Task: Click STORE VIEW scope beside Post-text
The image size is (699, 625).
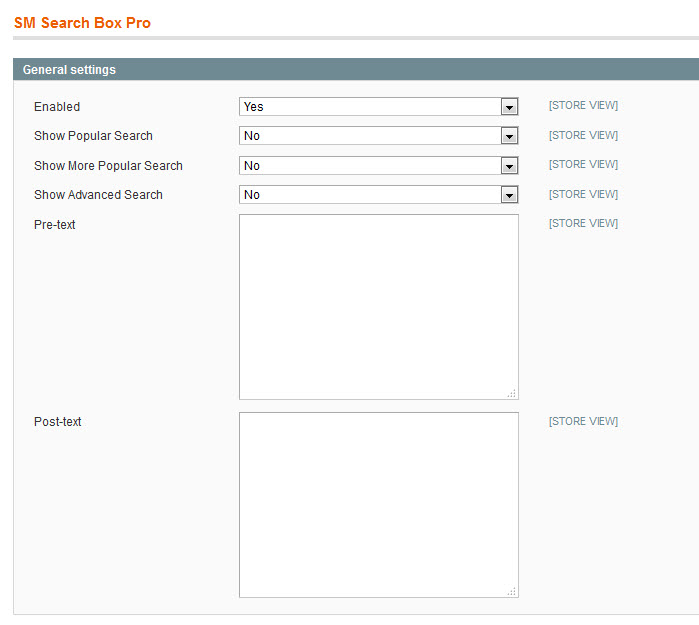Action: pyautogui.click(x=583, y=421)
